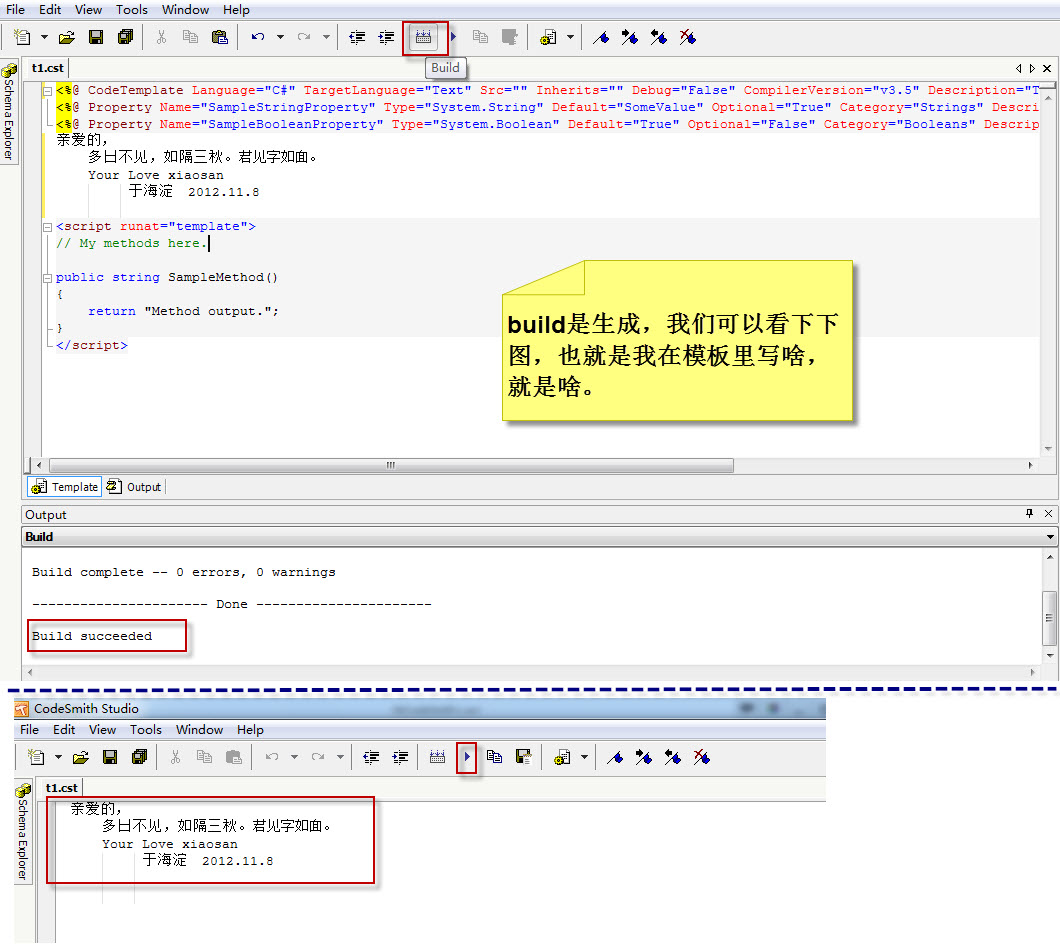
Task: Click the Open folder icon in the top window toolbar
Action: click(66, 37)
